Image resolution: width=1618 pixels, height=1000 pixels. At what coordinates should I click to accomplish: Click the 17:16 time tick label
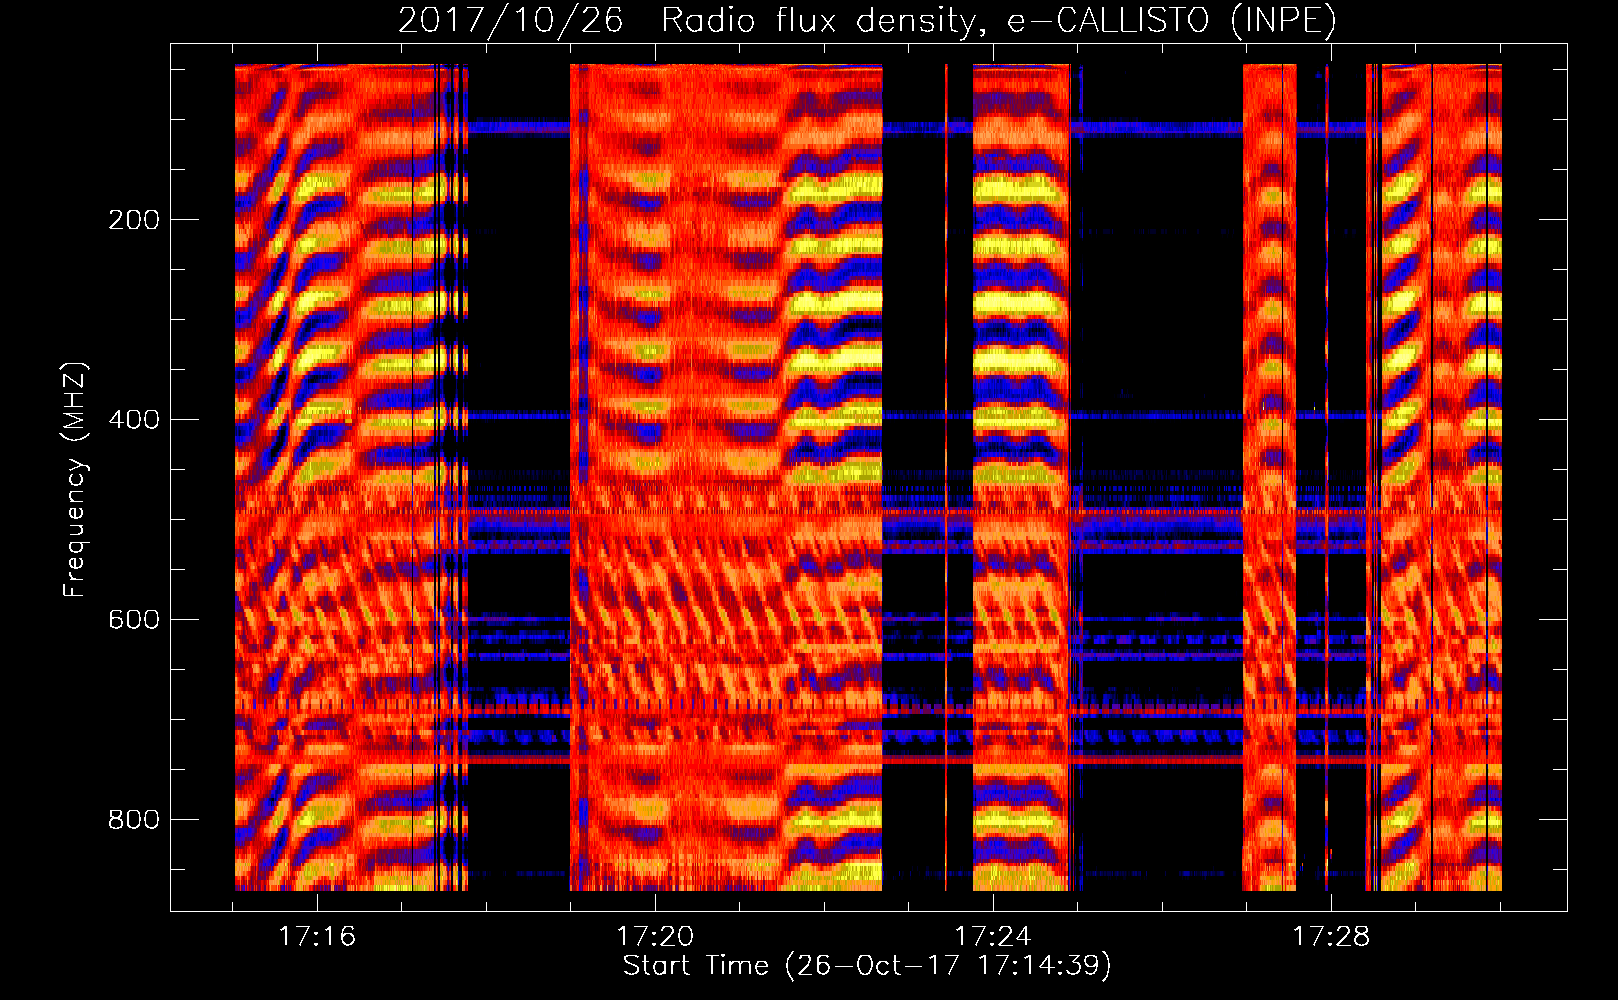pyautogui.click(x=317, y=936)
